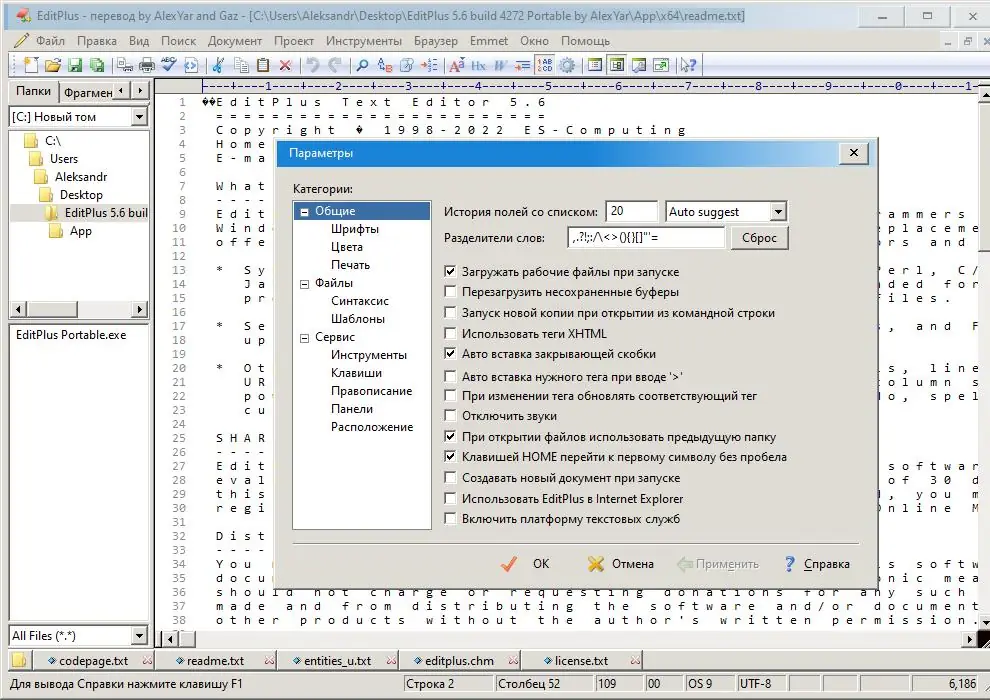Switch to readme.txt document tab
Viewport: 990px width, 700px height.
pos(215,661)
